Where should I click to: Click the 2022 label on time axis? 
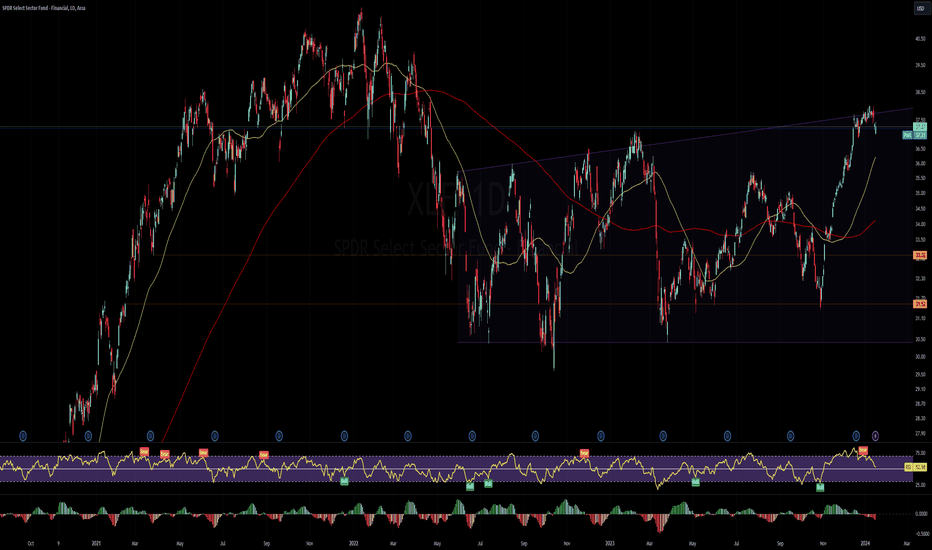click(354, 543)
